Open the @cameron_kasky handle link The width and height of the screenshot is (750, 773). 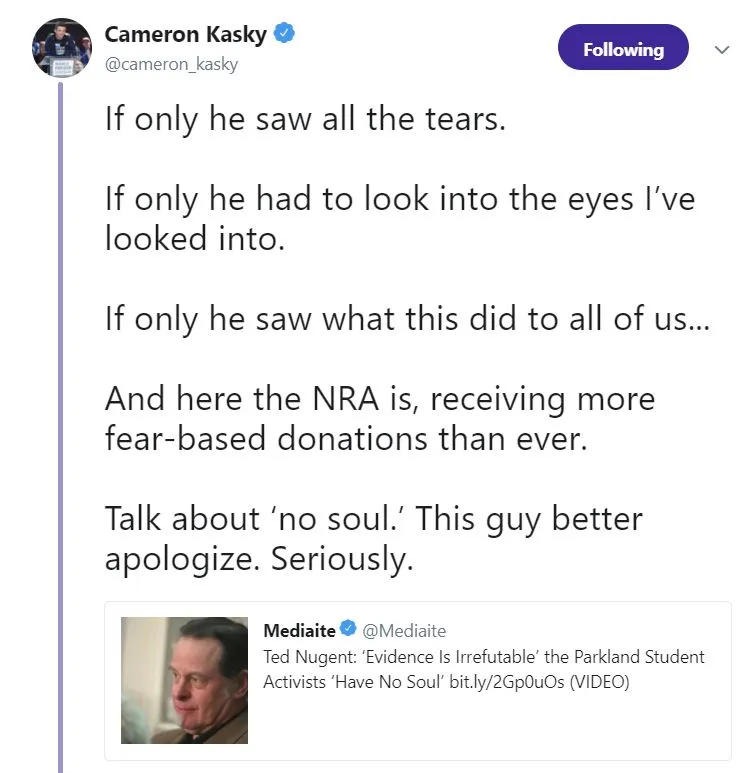171,64
